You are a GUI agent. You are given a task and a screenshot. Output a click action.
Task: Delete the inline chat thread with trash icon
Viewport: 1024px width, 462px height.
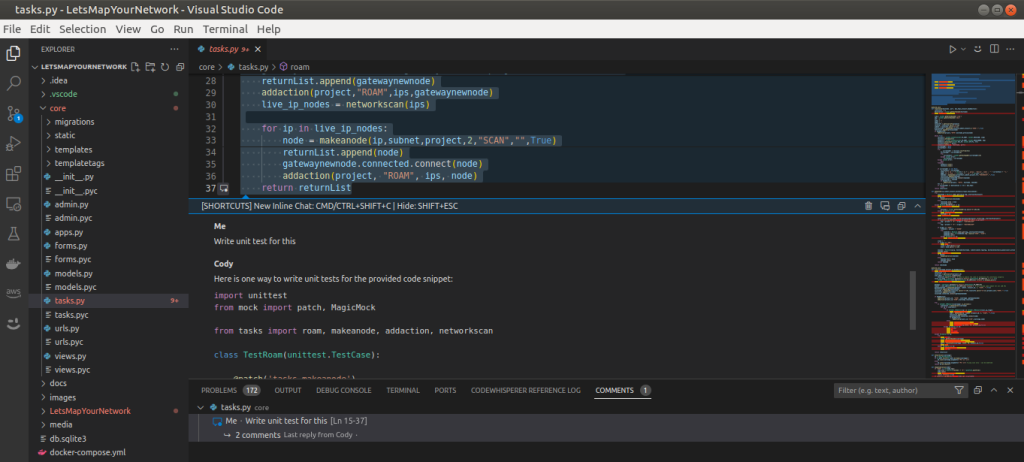tap(869, 206)
